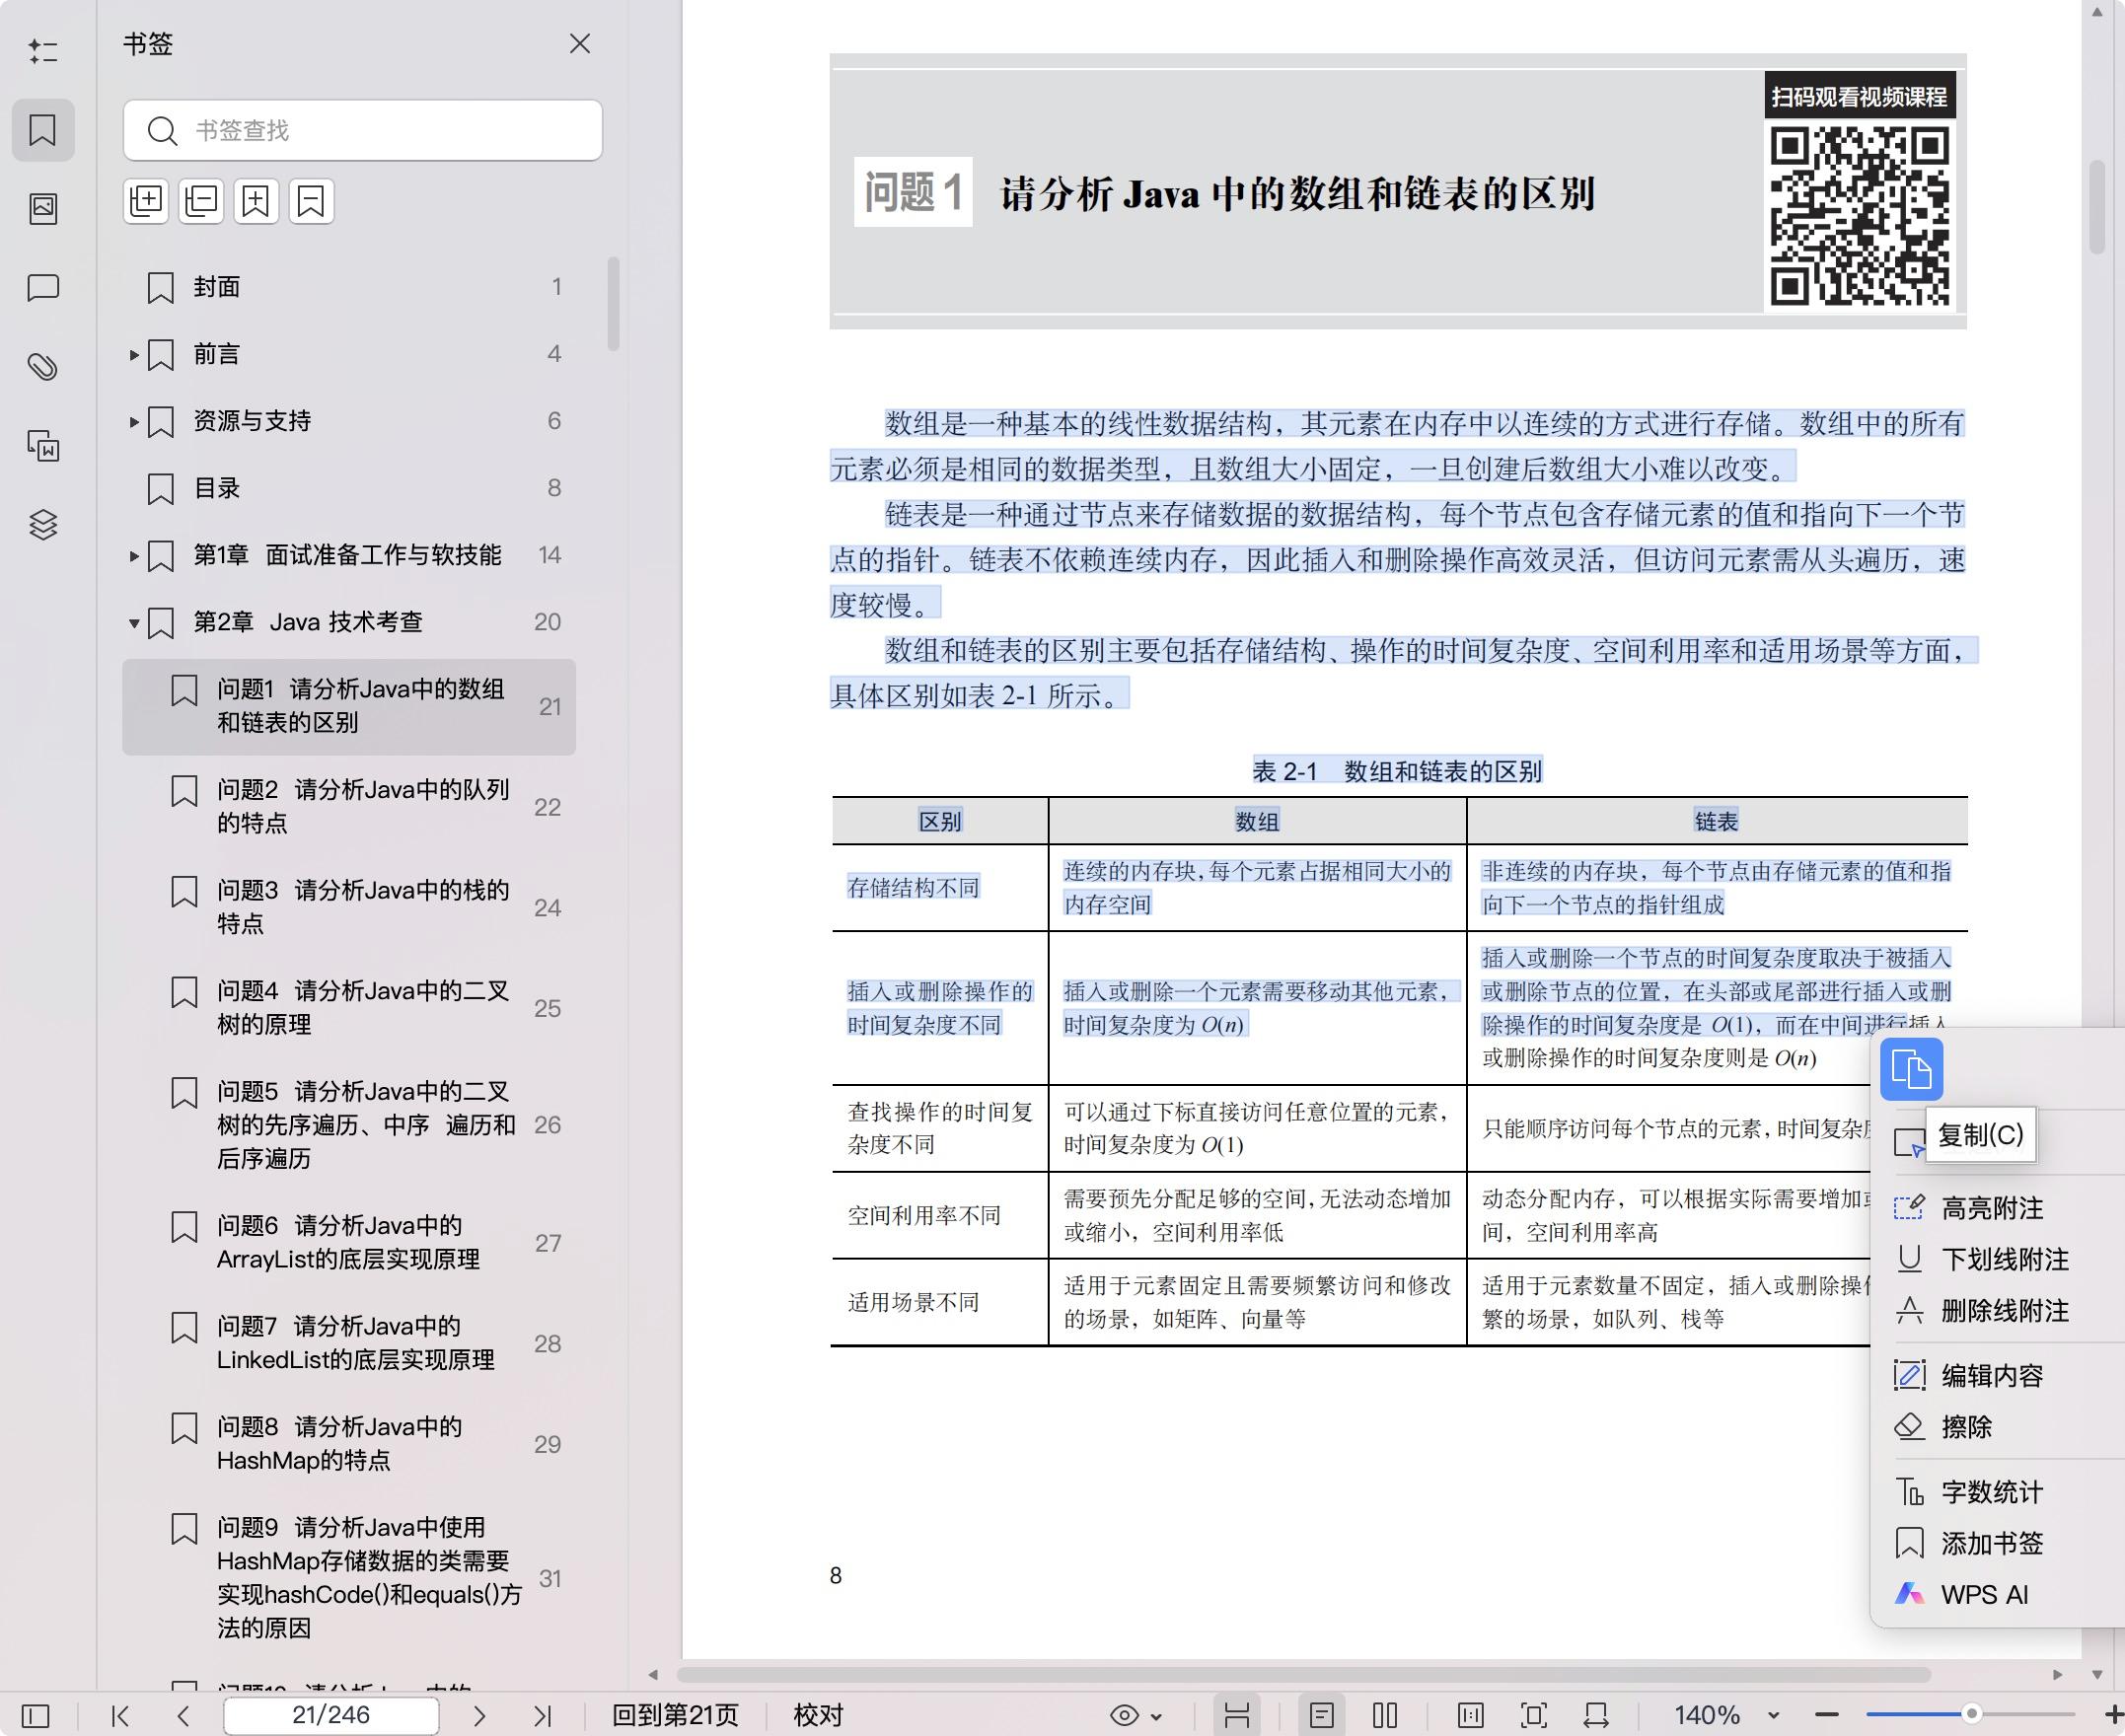This screenshot has height=1736, width=2125.
Task: Click the table title 表 2-1 数组和链表的区别
Action: [1397, 771]
